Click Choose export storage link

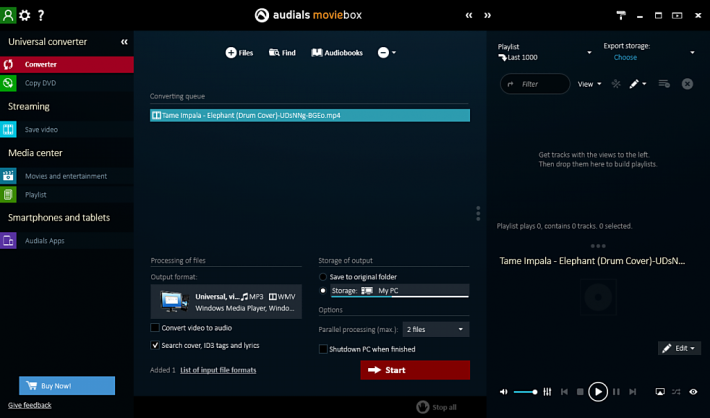tap(625, 58)
